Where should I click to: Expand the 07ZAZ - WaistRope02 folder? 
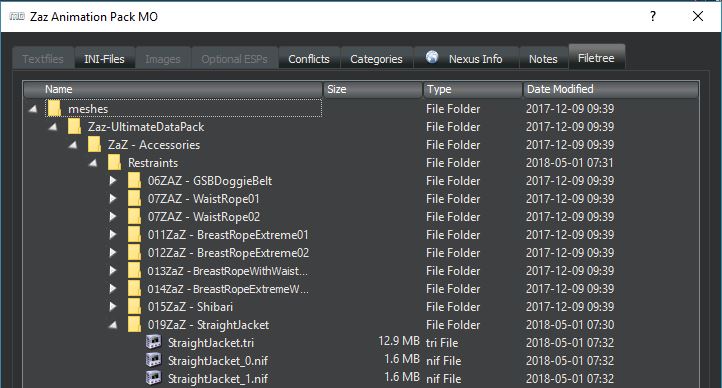[x=113, y=216]
